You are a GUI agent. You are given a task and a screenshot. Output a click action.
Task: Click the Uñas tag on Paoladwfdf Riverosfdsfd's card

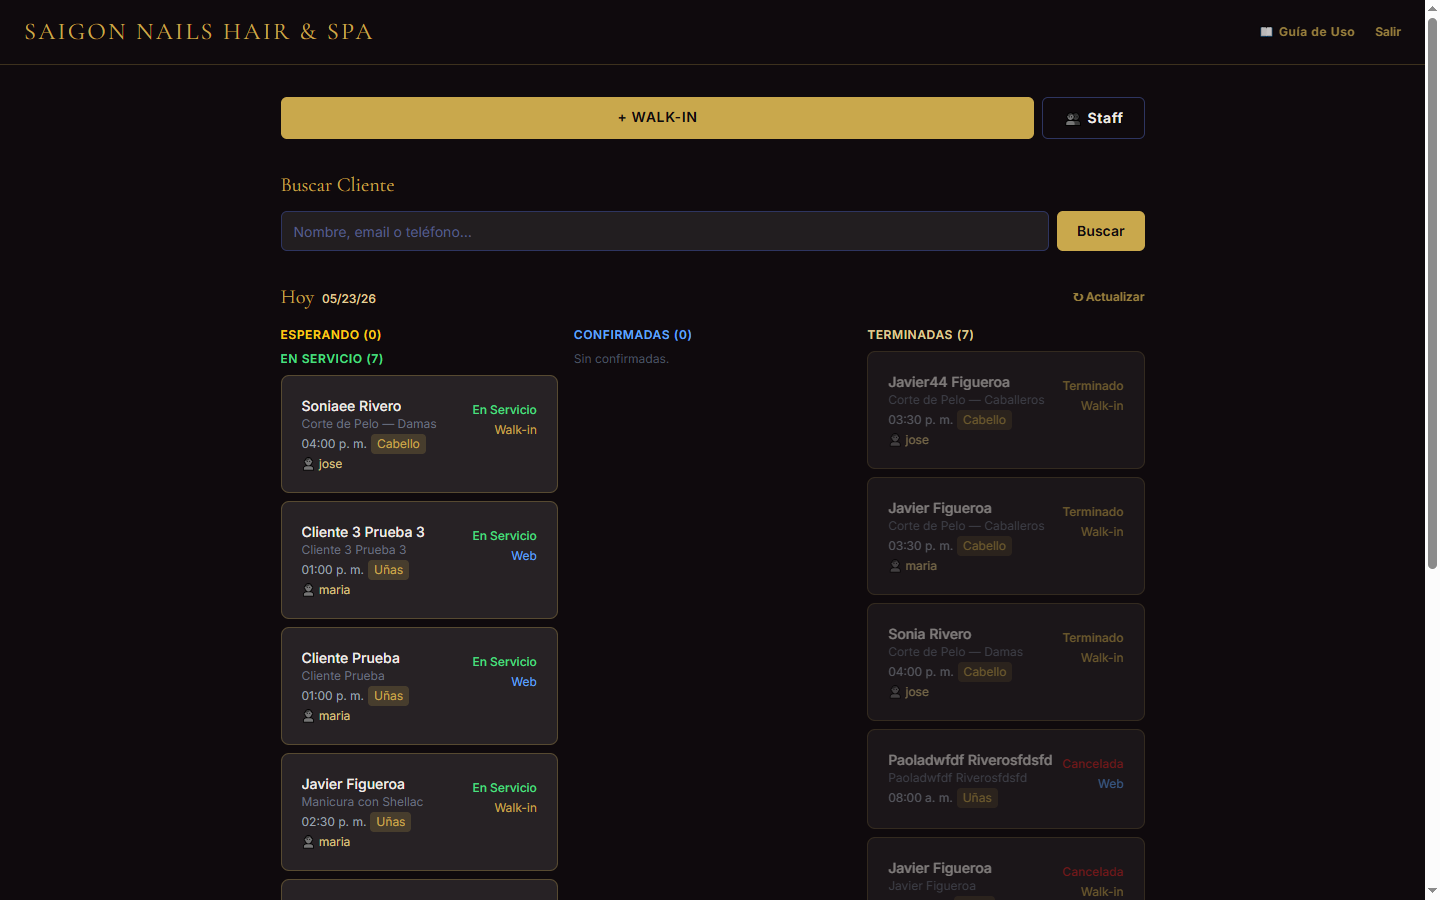tap(977, 798)
